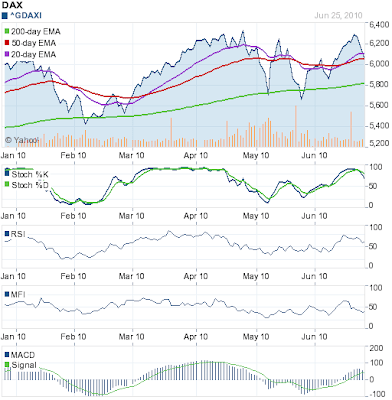
Task: Click Apr 10 under the RSI chart
Action: pos(196,276)
